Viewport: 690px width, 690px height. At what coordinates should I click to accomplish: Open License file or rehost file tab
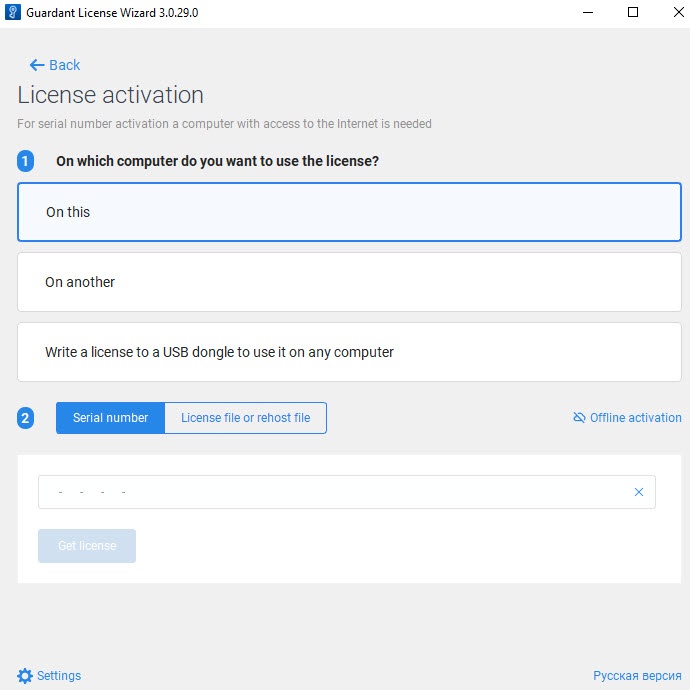245,418
